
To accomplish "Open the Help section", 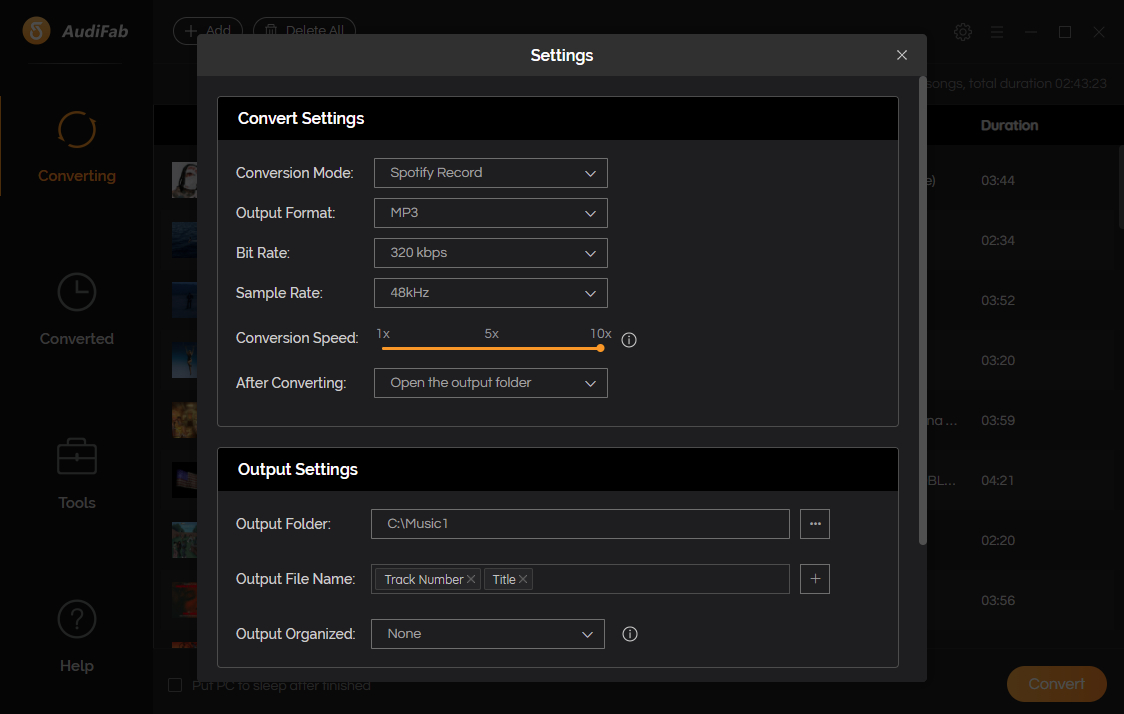I will [77, 637].
